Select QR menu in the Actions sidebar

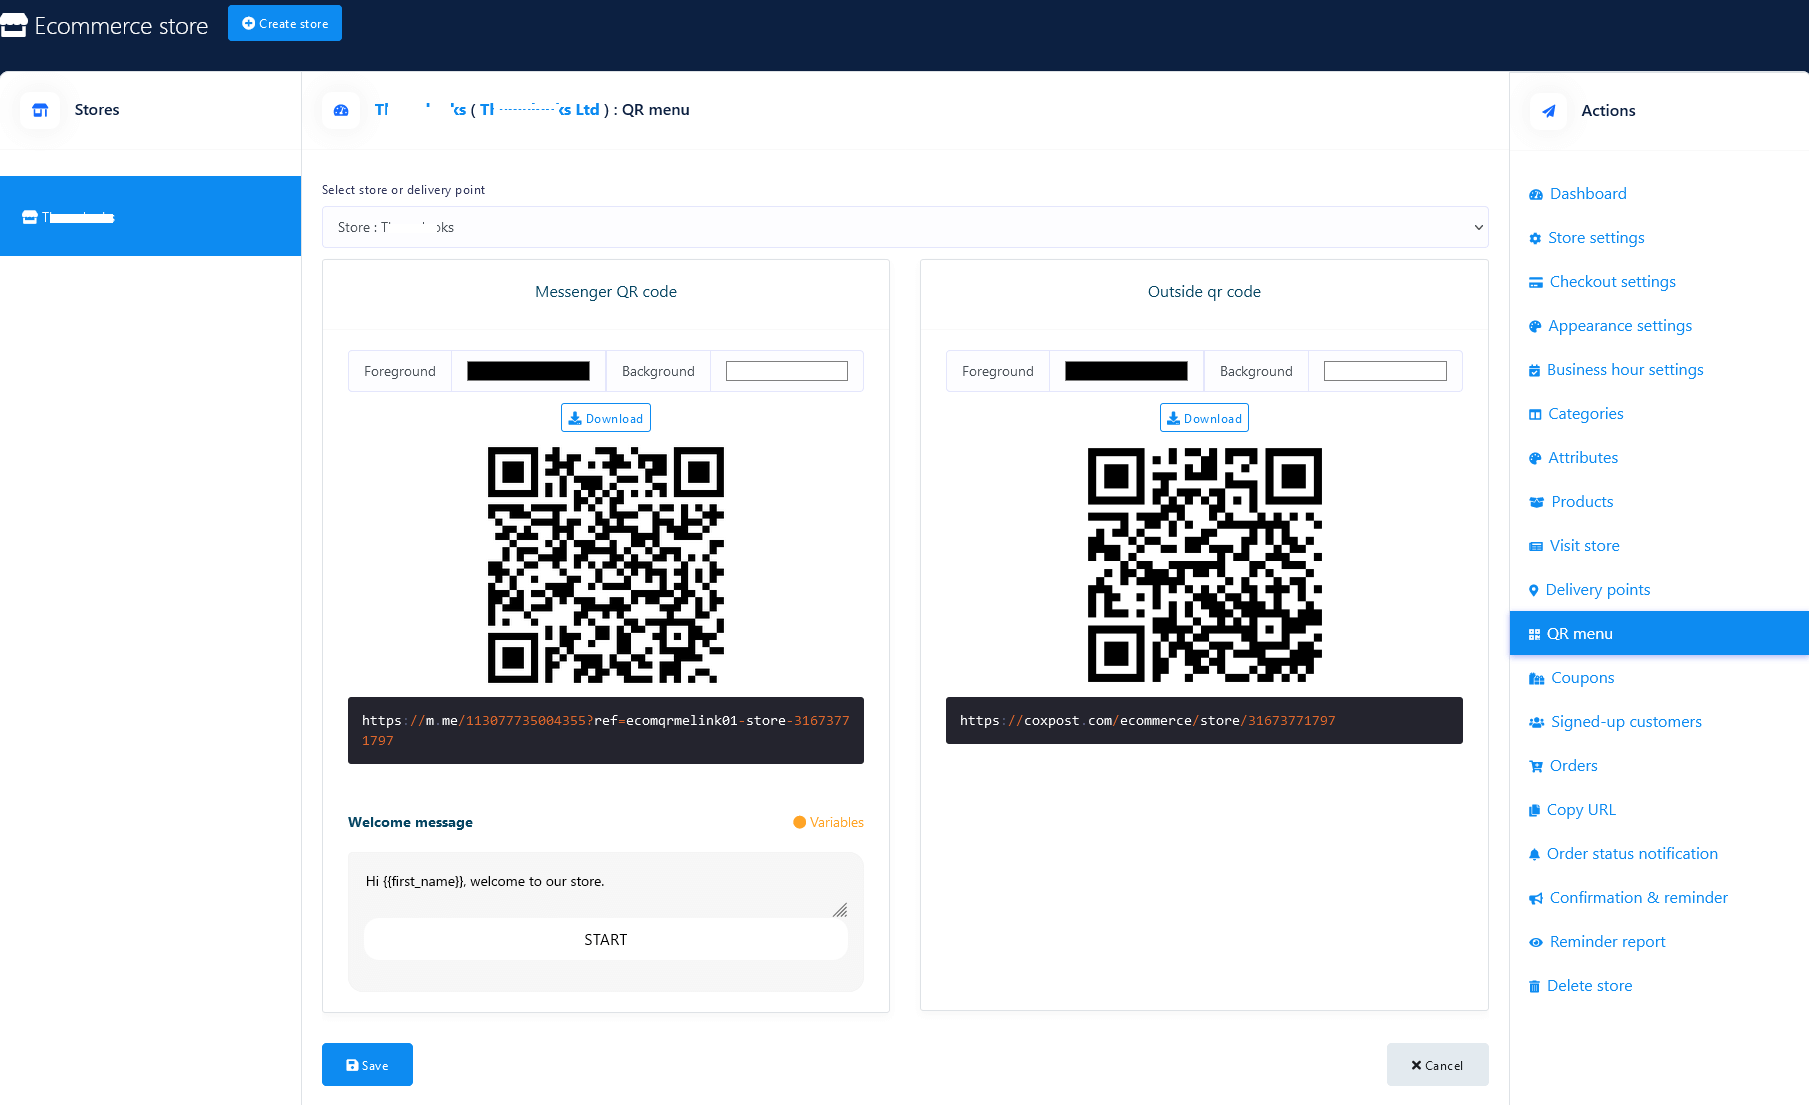(1579, 634)
